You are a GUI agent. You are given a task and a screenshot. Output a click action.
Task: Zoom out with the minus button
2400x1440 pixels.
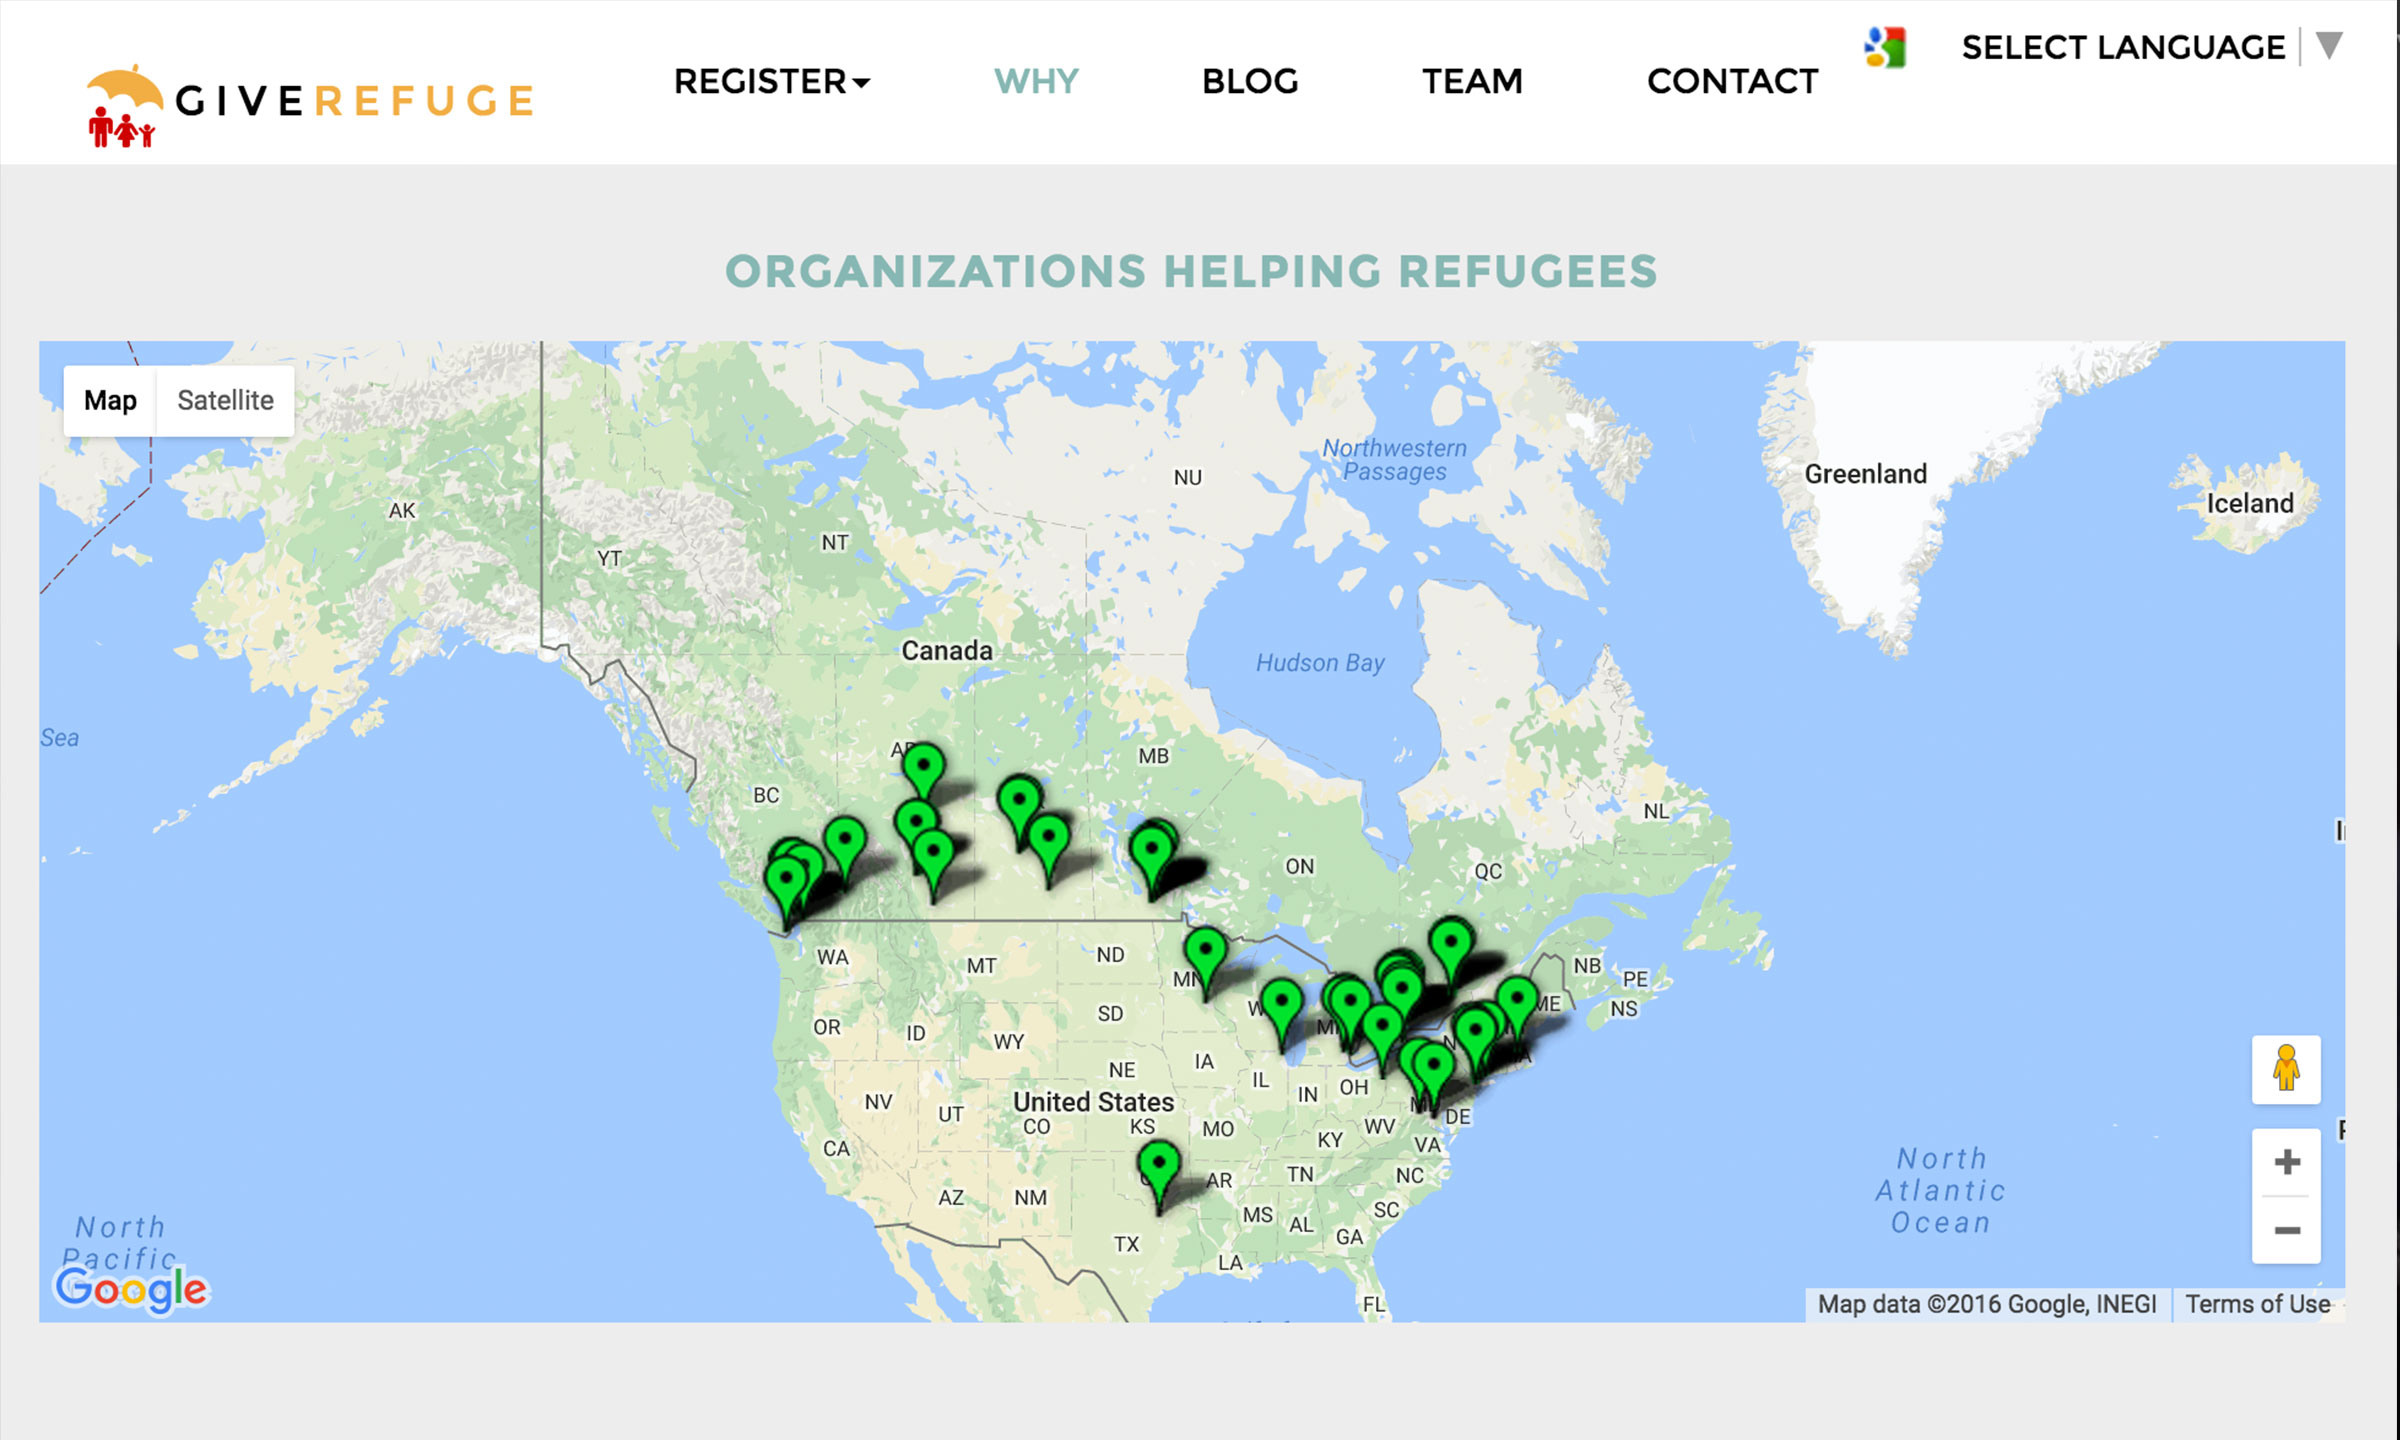[2286, 1230]
